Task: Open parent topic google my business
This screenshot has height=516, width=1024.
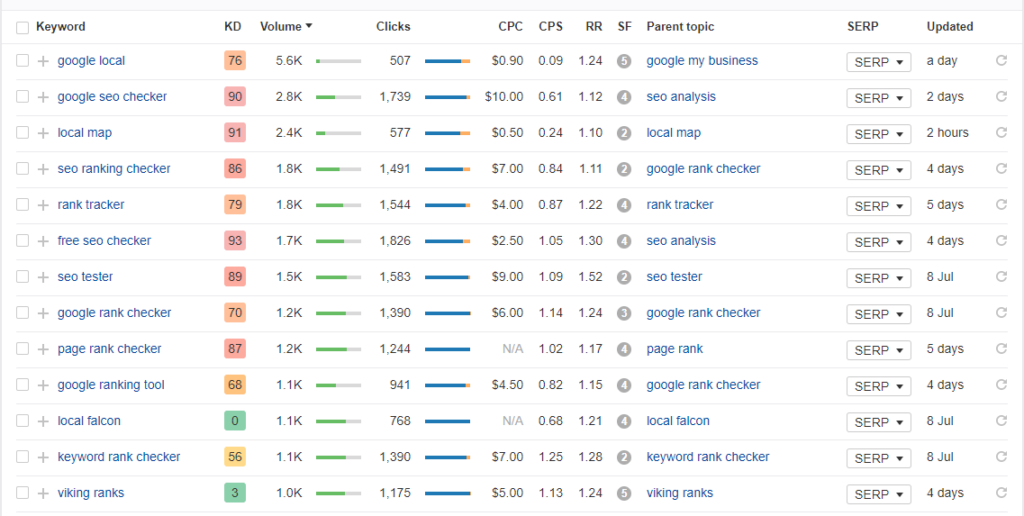Action: click(702, 61)
